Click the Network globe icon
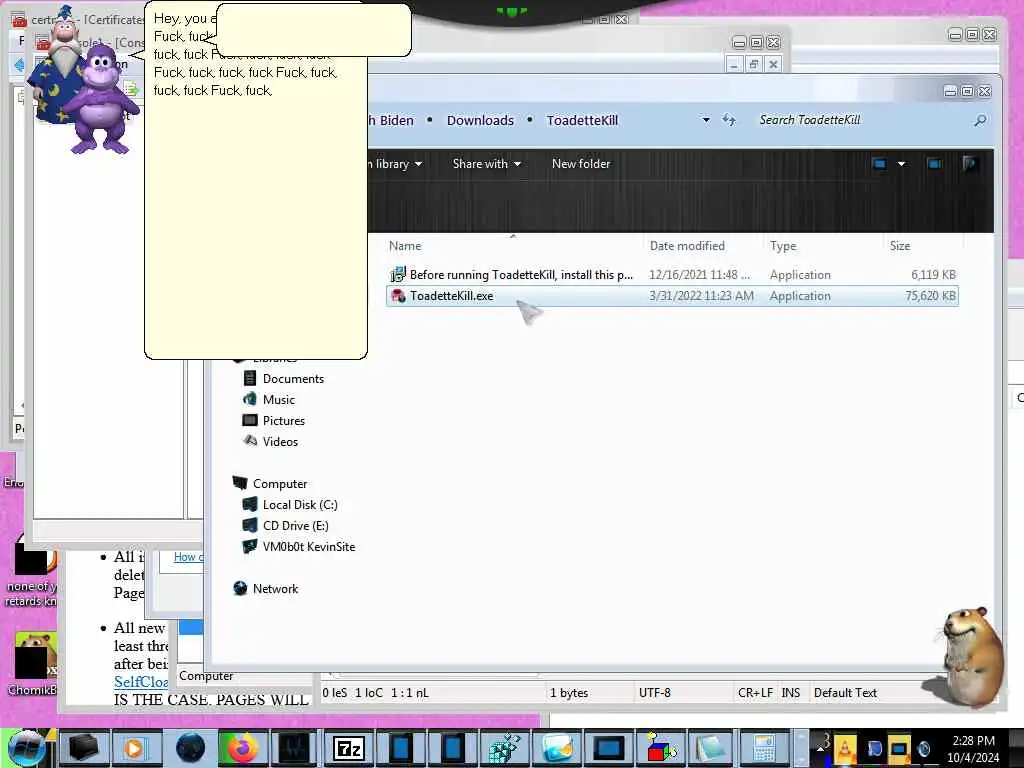 240,588
